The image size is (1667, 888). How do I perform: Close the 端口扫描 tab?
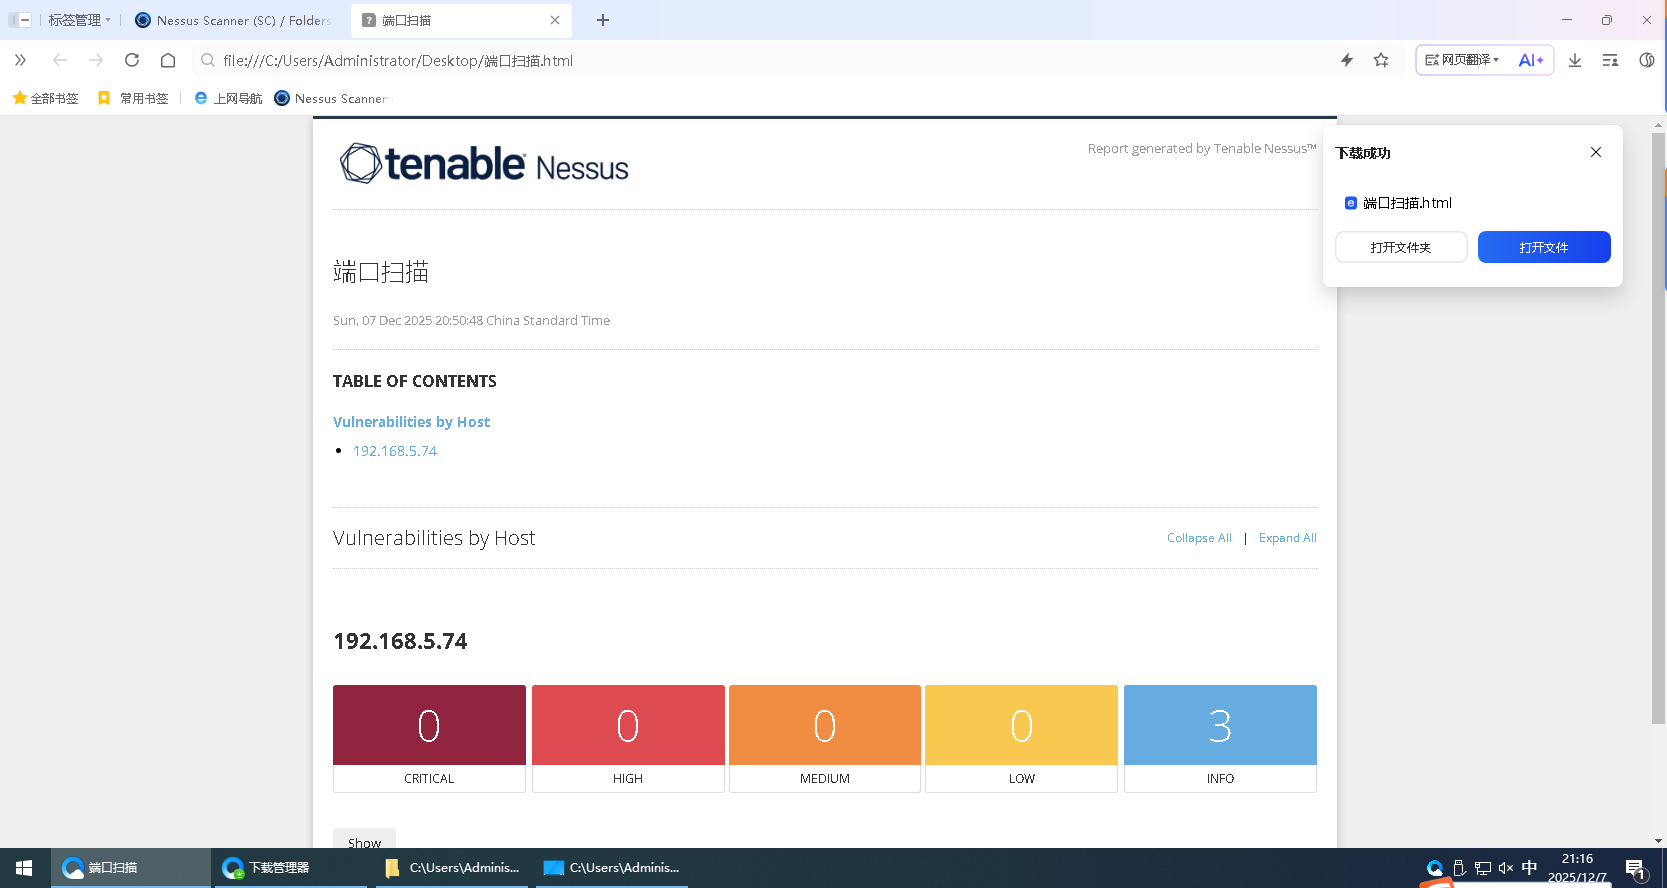tap(555, 20)
